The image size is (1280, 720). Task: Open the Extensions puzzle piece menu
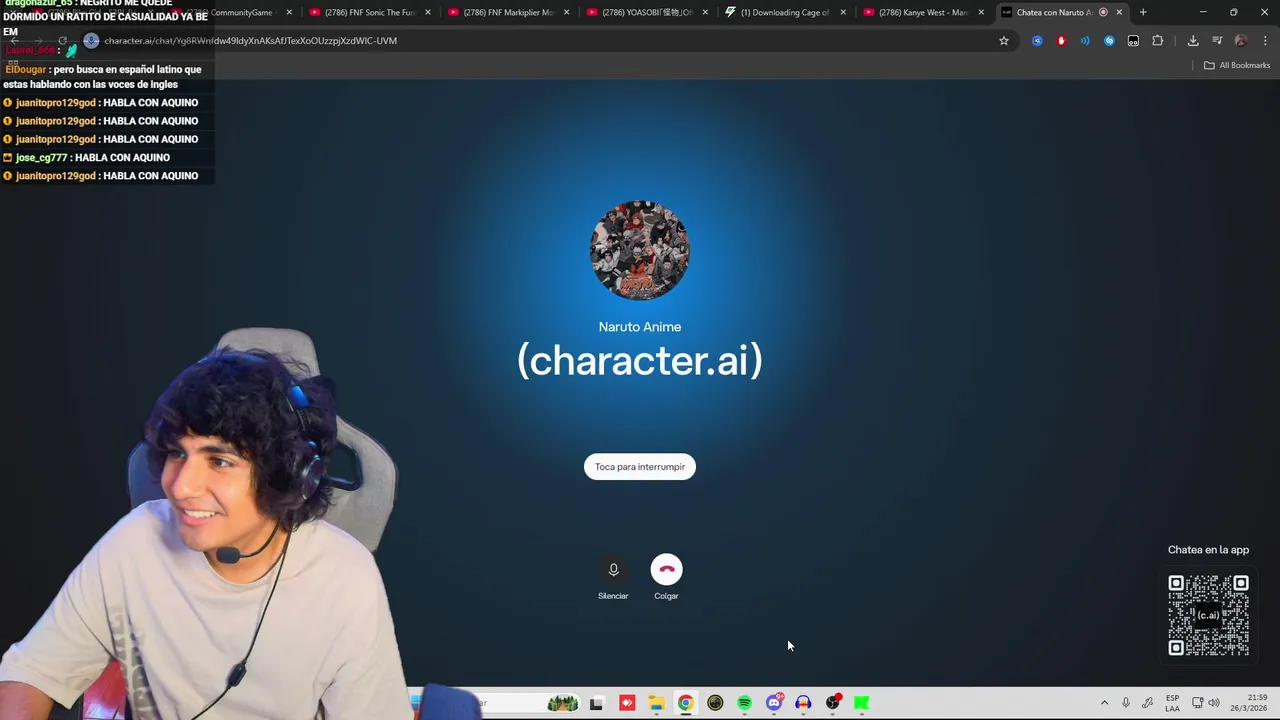[x=1157, y=41]
